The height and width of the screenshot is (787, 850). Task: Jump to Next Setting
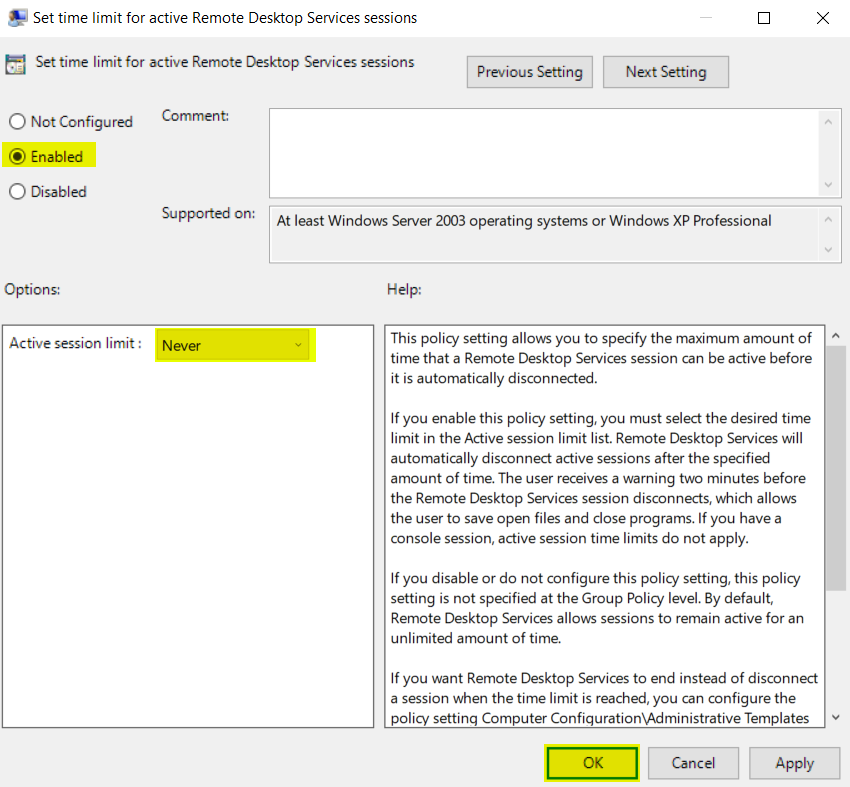coord(665,72)
